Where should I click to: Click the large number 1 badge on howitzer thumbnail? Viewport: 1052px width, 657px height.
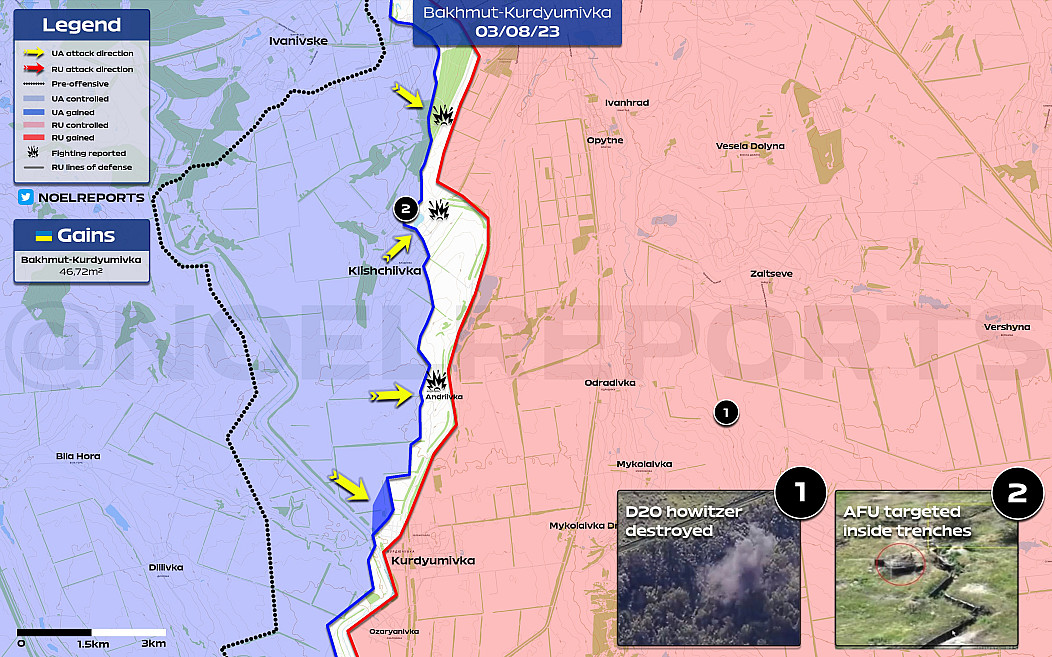click(799, 491)
